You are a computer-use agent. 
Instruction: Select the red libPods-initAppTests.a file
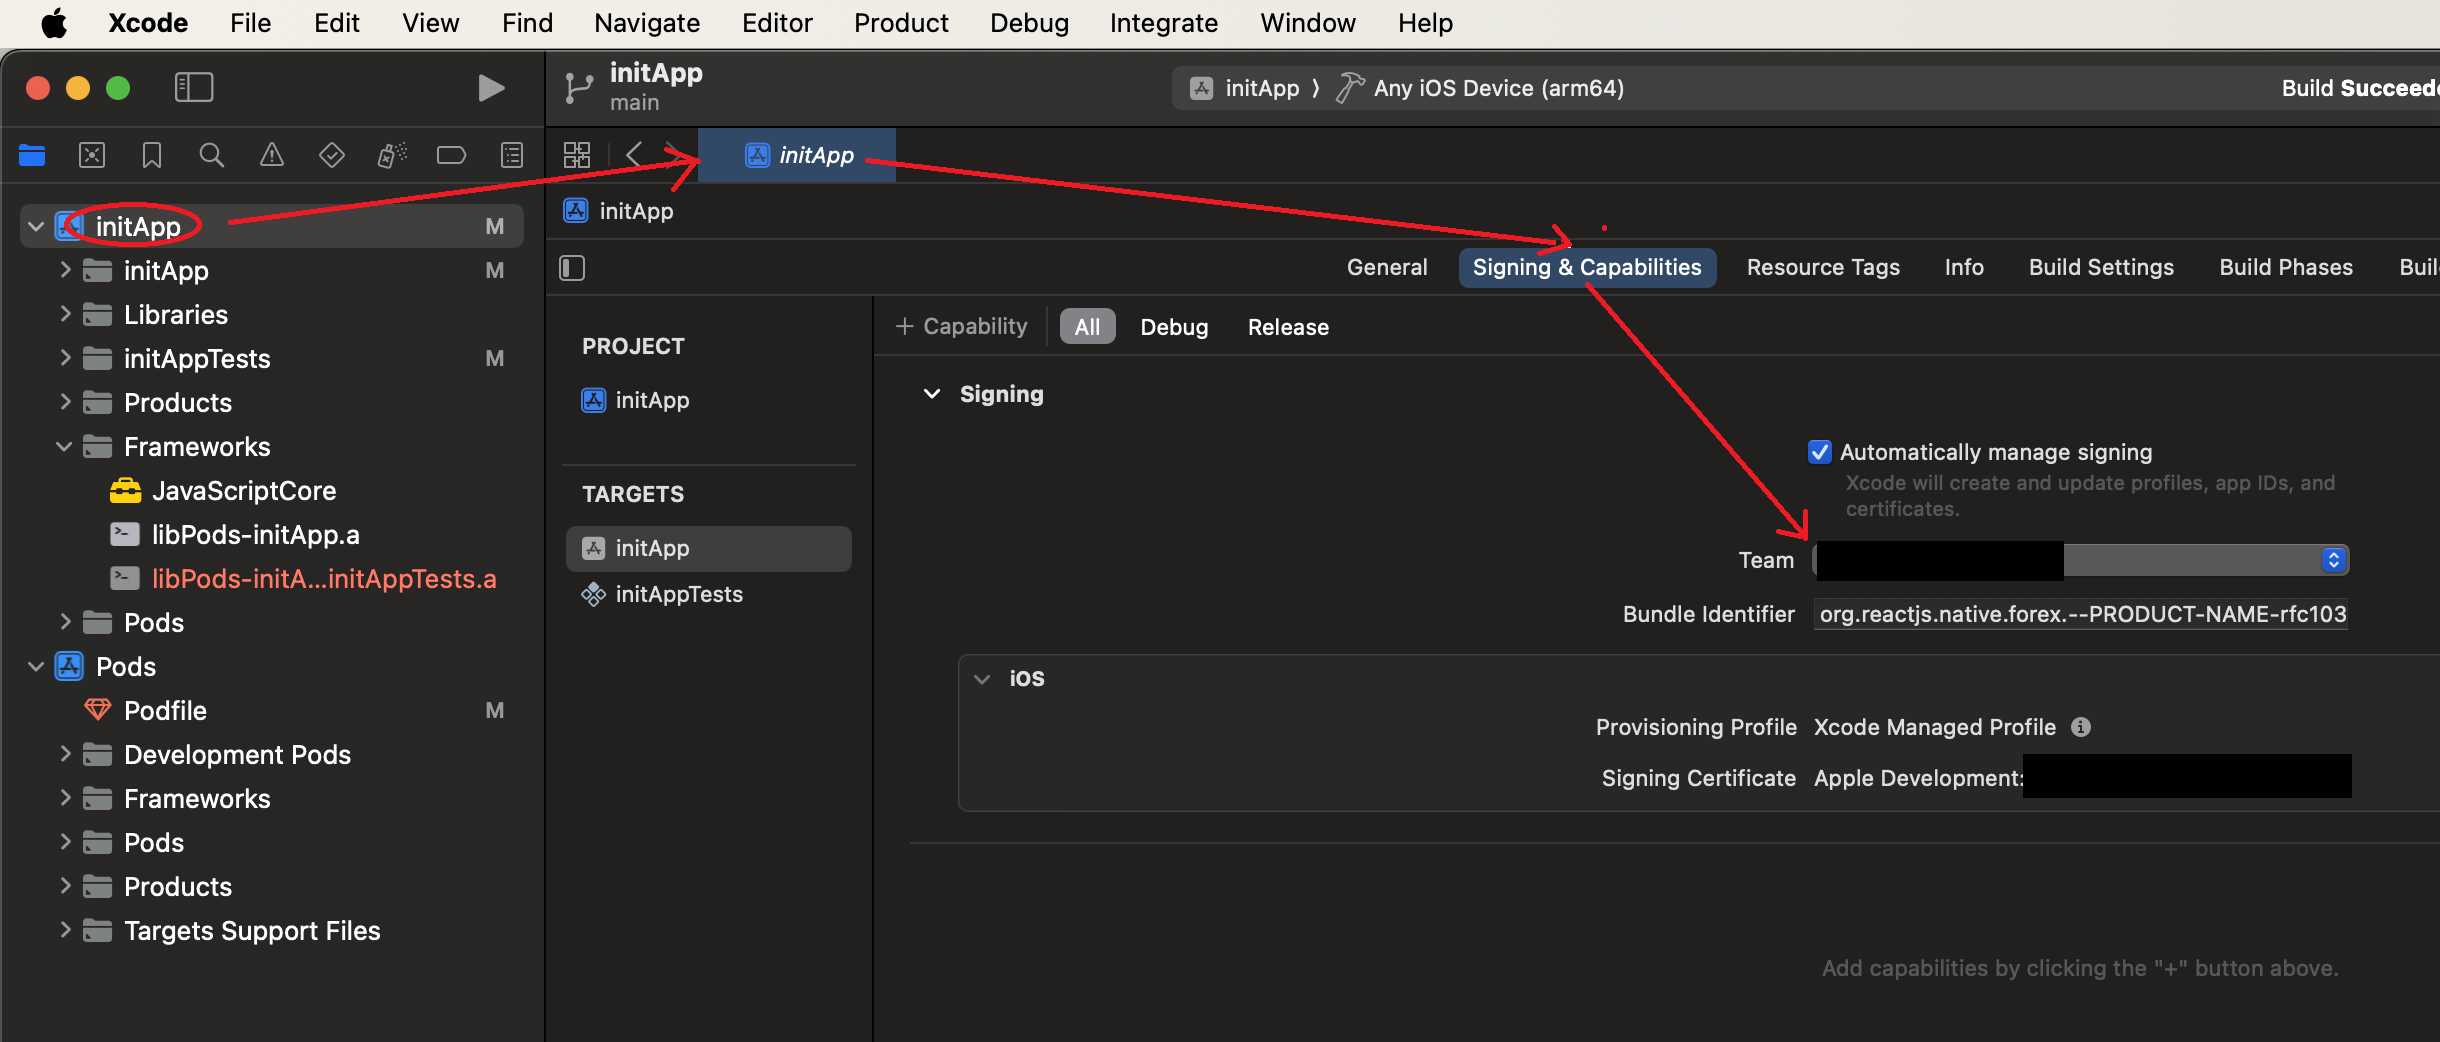(323, 578)
